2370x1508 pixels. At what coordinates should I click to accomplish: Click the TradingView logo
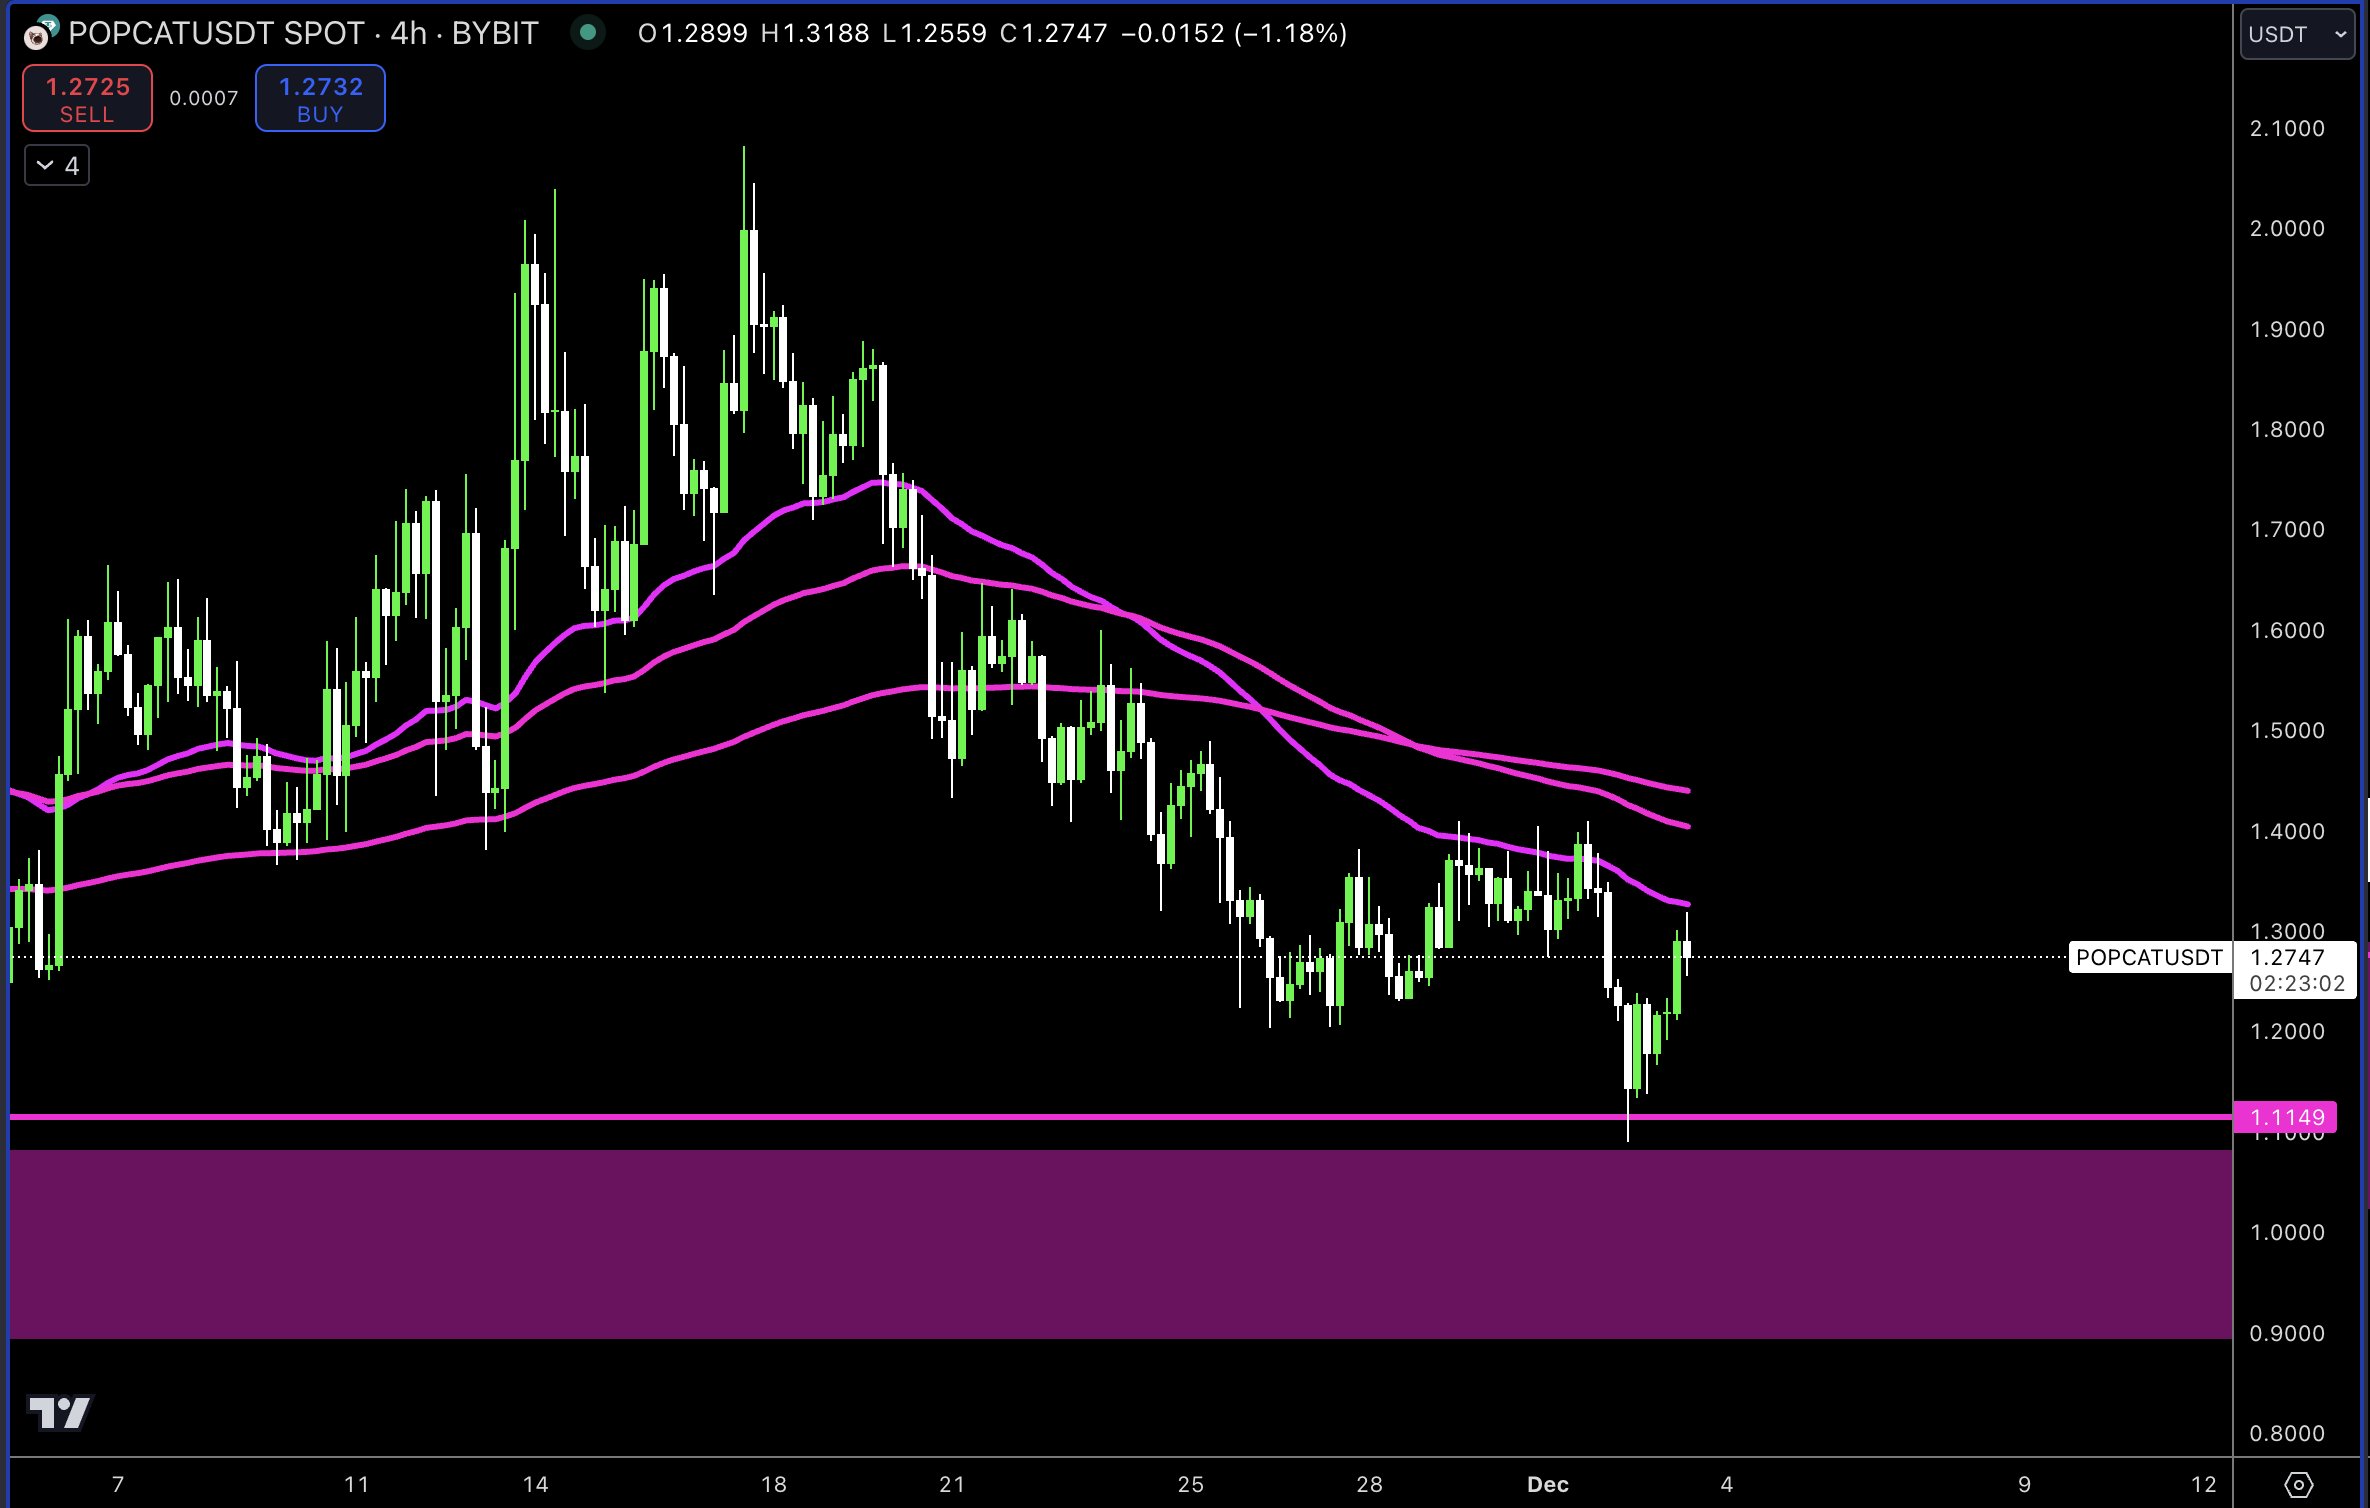pos(60,1412)
